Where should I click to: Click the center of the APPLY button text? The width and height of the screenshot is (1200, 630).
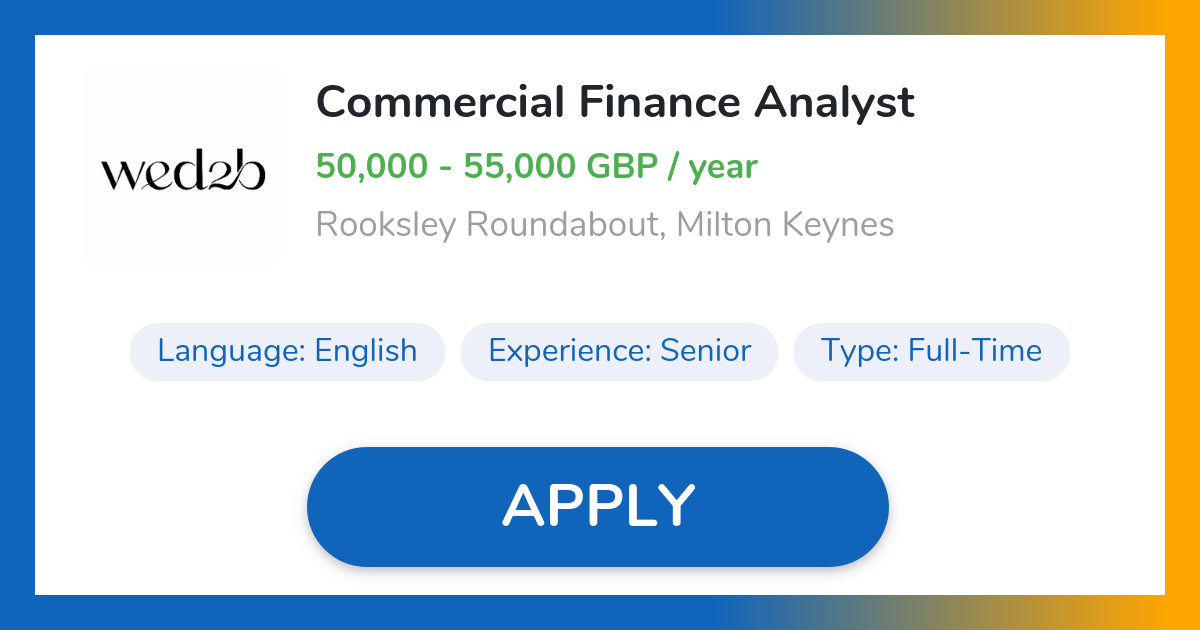pos(598,505)
